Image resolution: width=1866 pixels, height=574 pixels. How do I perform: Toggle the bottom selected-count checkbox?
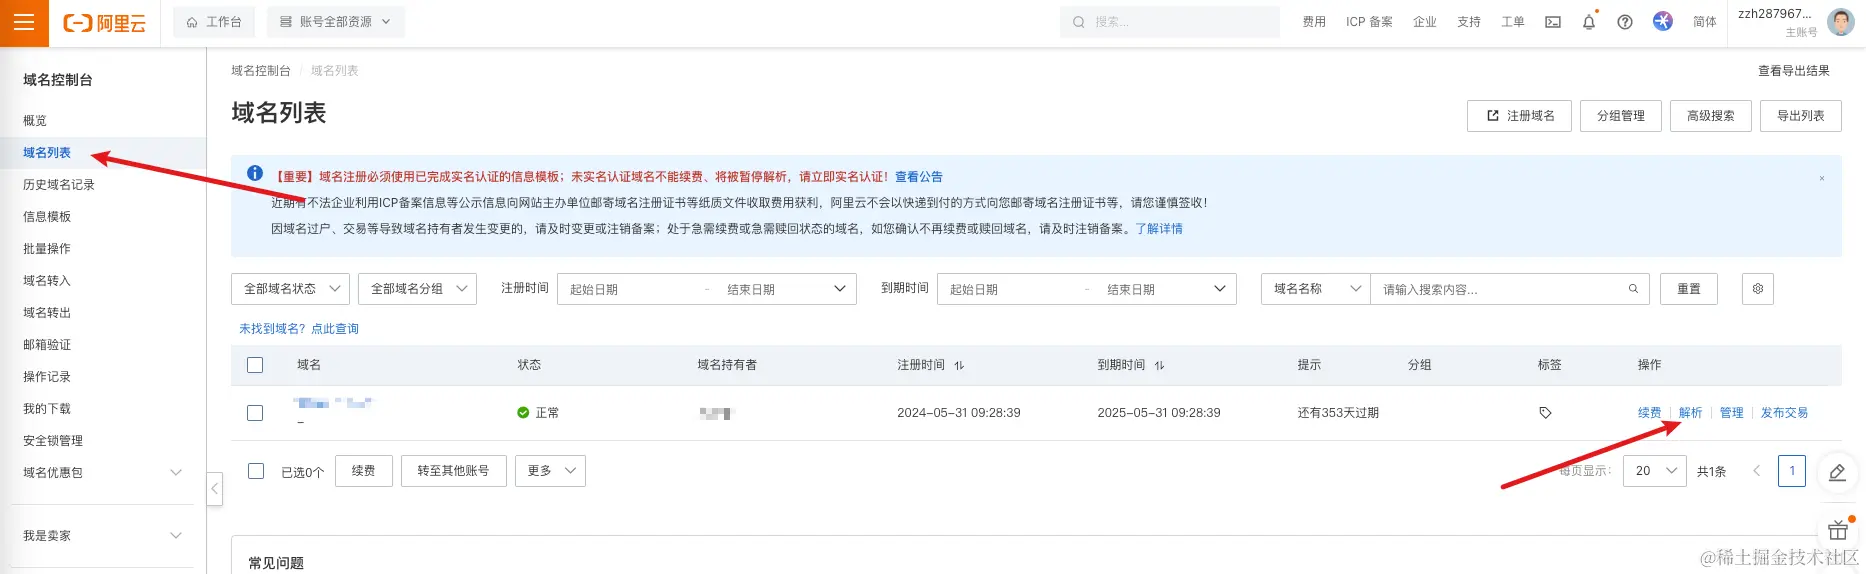pyautogui.click(x=256, y=471)
